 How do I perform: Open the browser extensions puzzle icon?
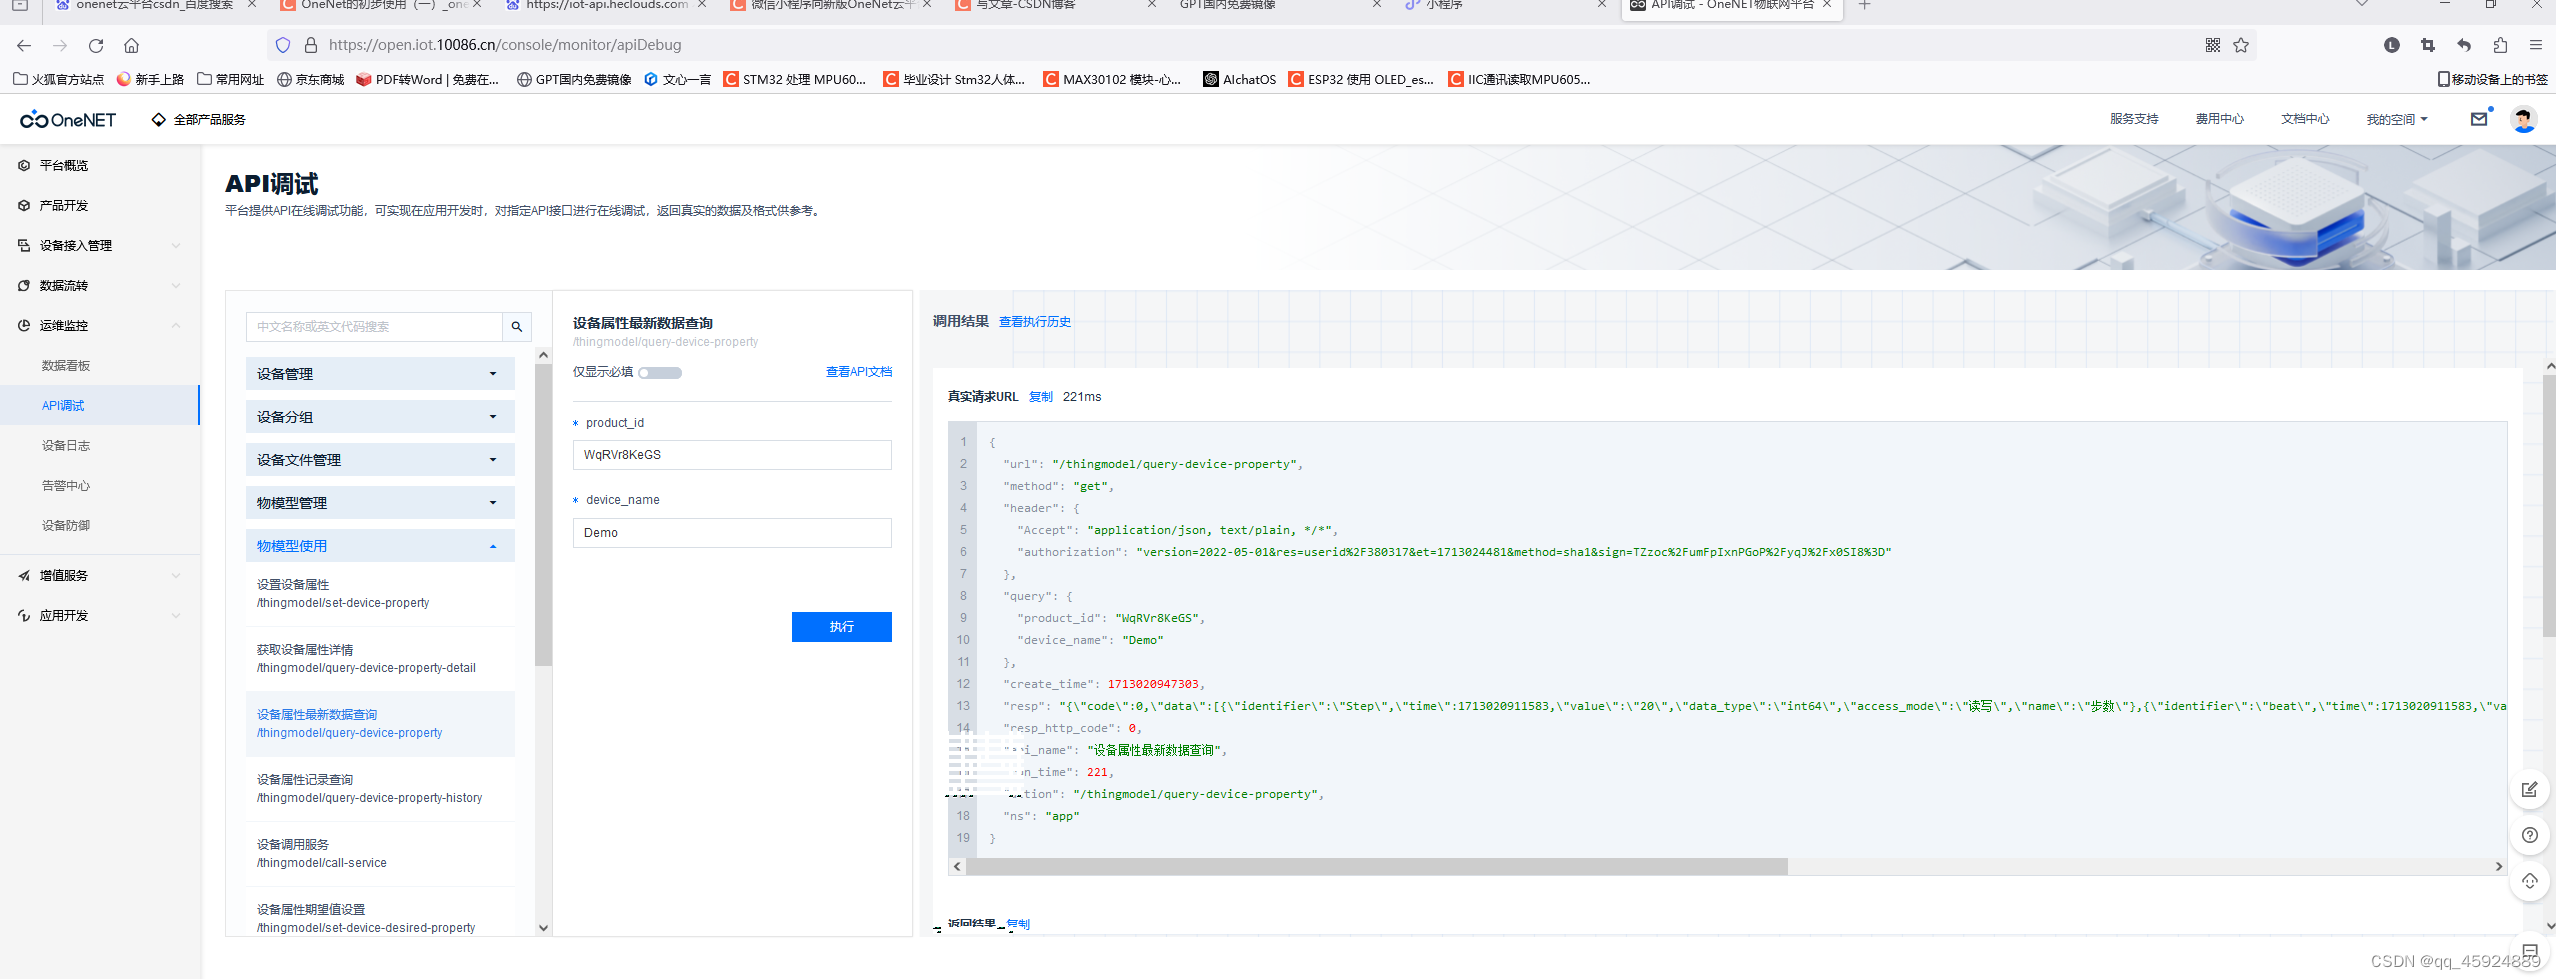2500,45
